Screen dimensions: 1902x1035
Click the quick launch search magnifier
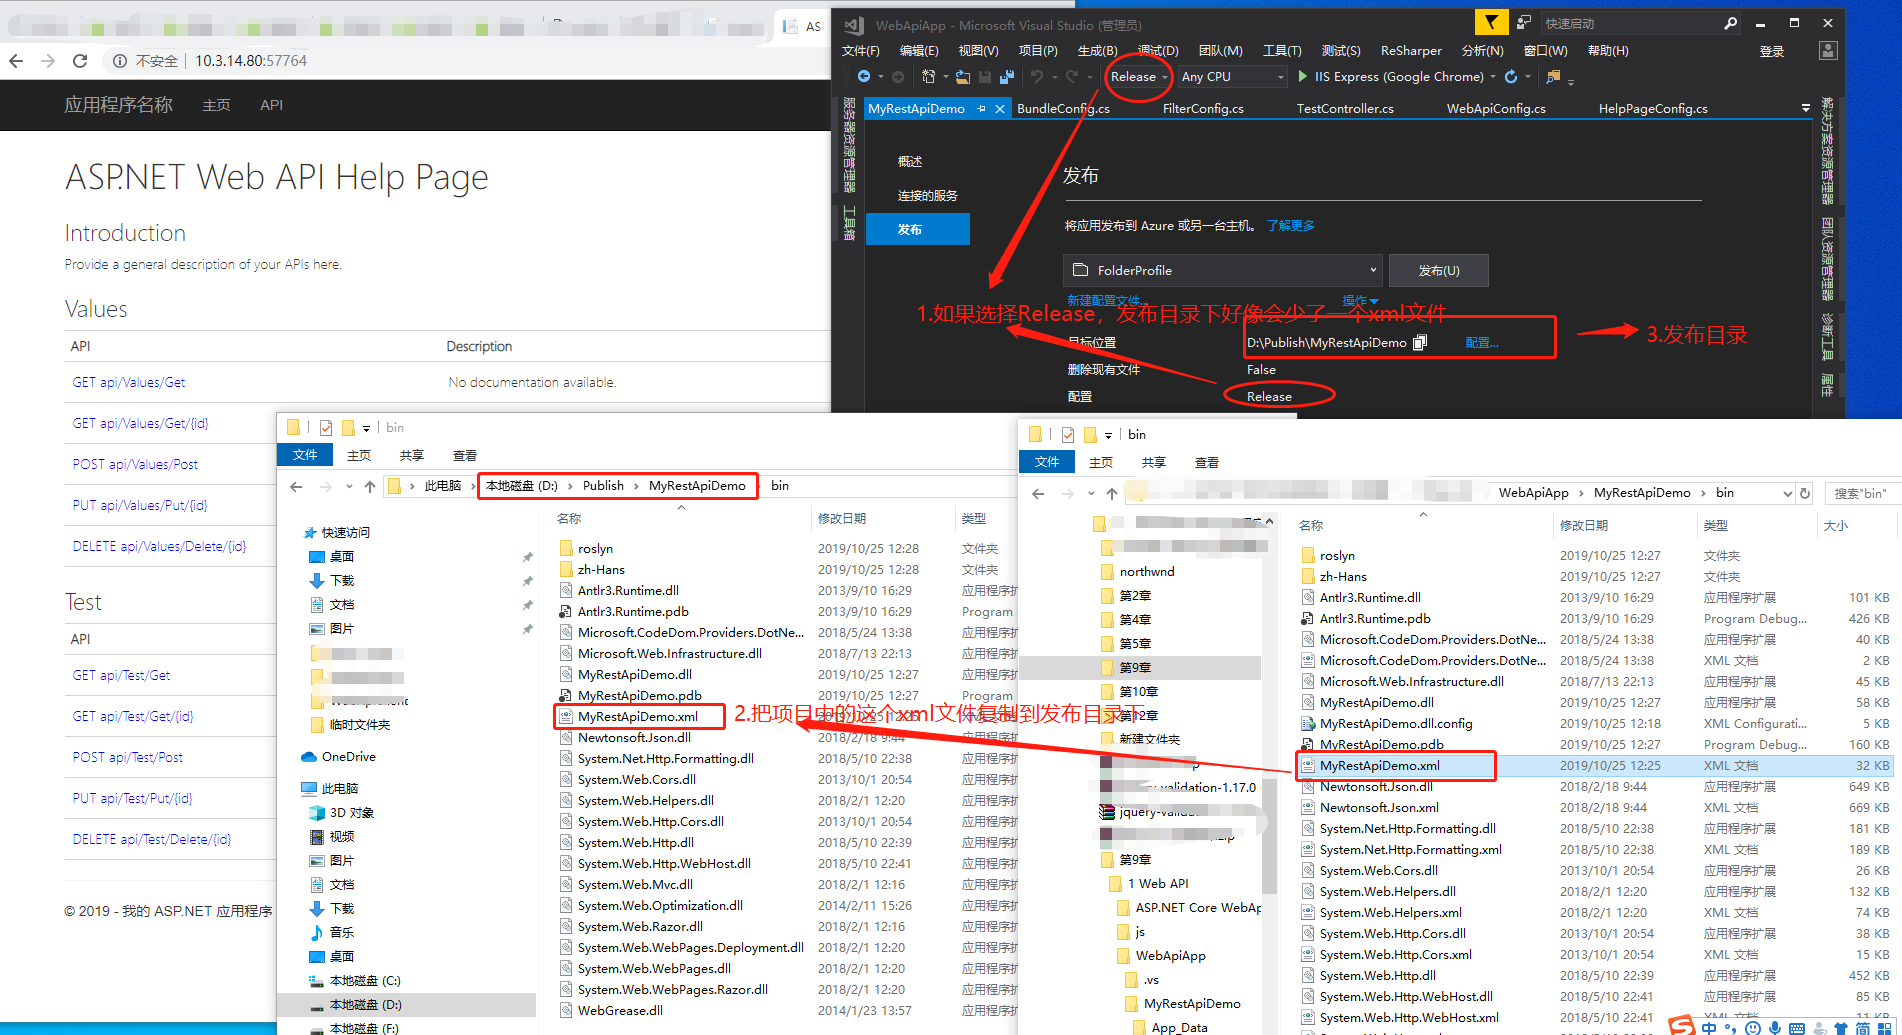pyautogui.click(x=1730, y=23)
